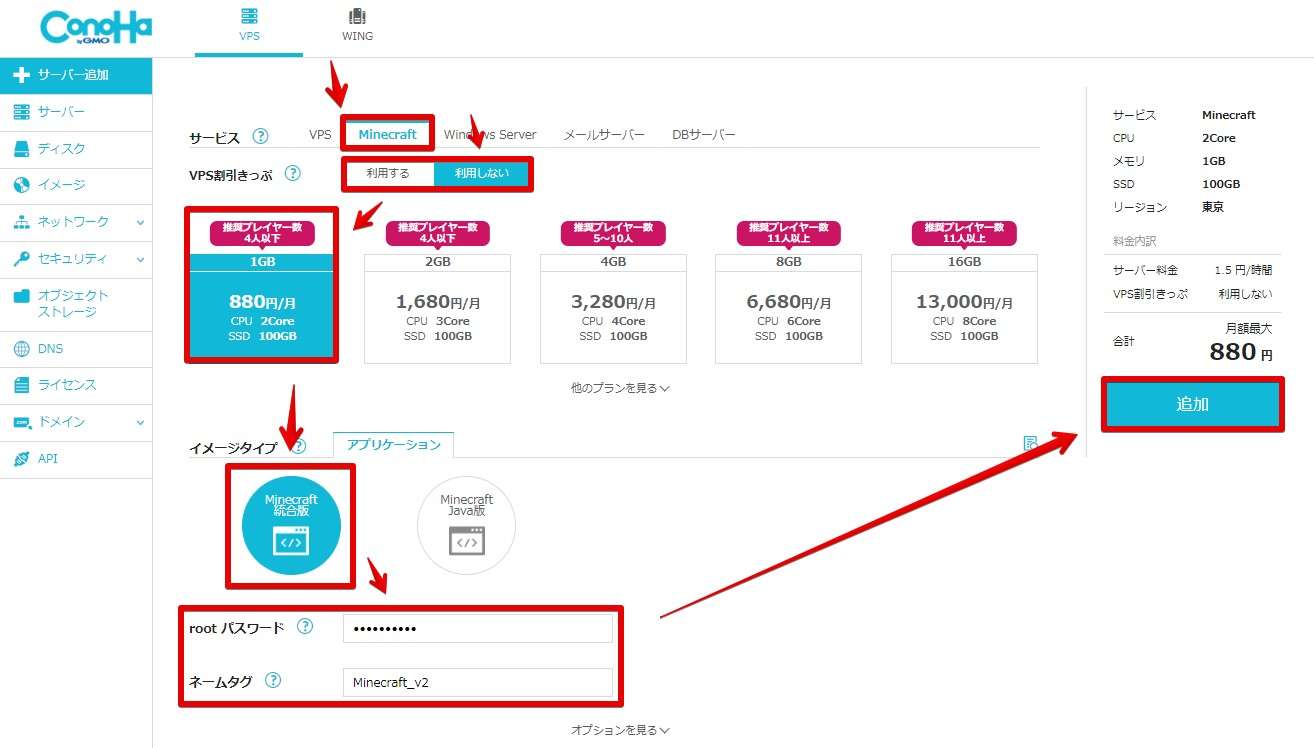Open the API rocket icon
Image resolution: width=1314 pixels, height=748 pixels.
click(x=21, y=459)
